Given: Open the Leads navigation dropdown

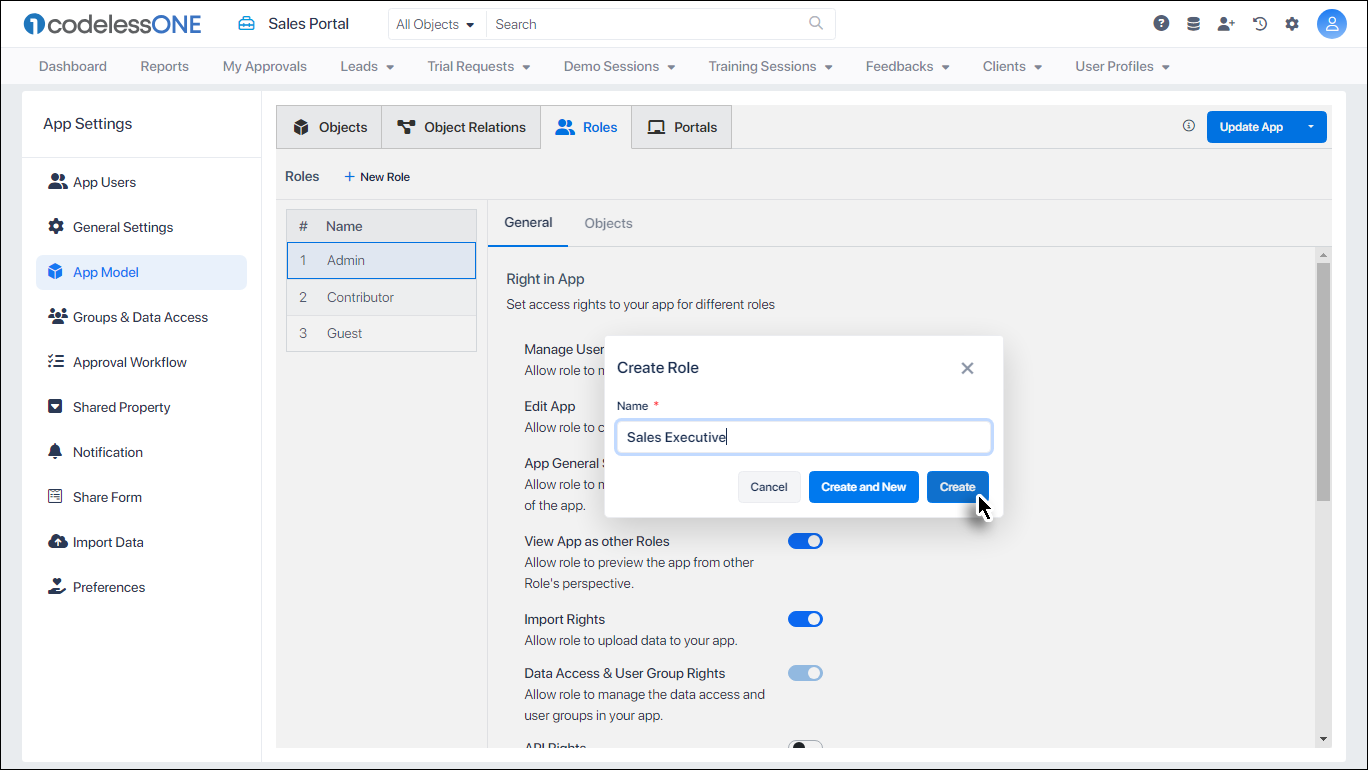Looking at the screenshot, I should (366, 66).
